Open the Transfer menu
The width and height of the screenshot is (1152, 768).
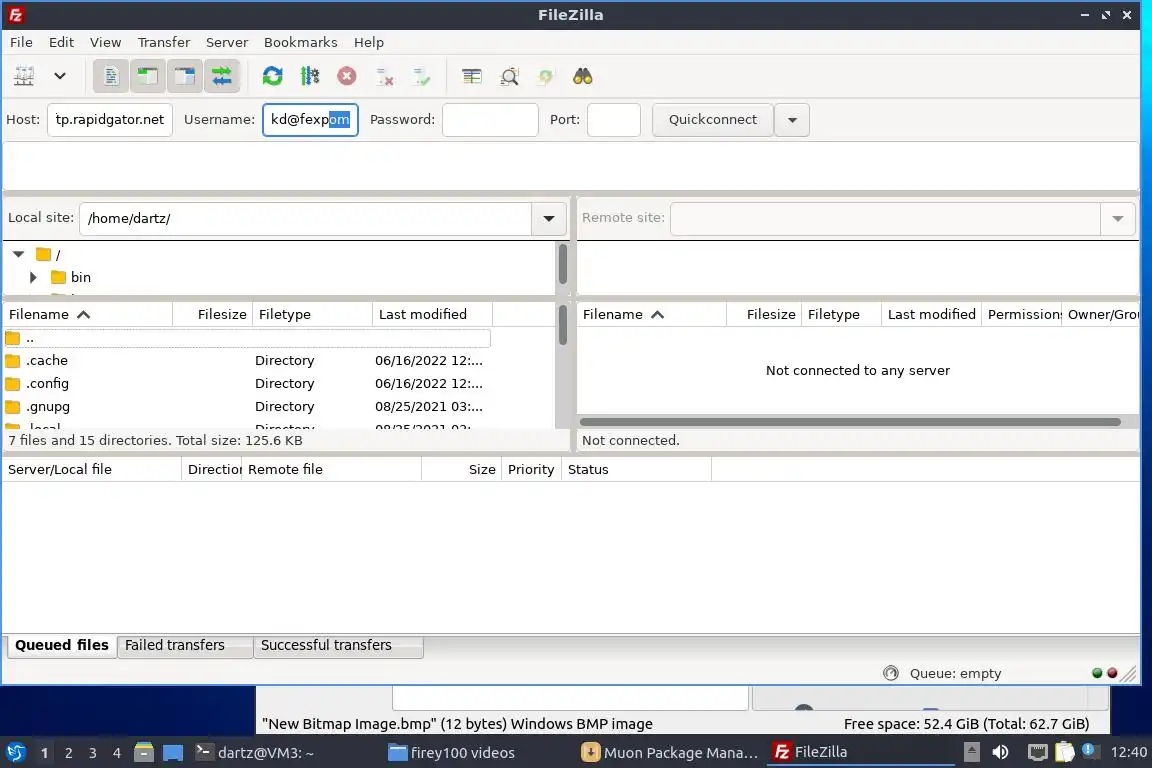pos(164,42)
